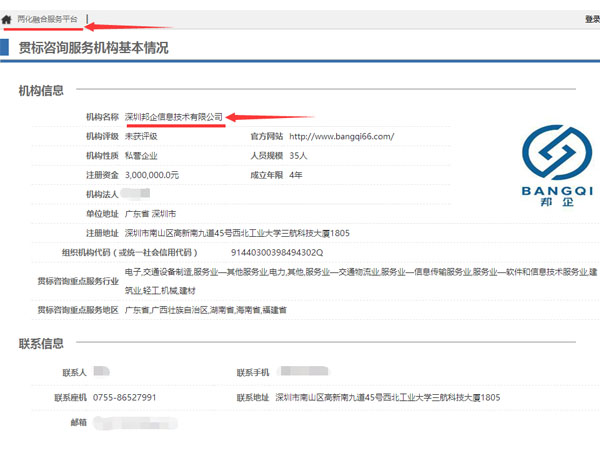Image resolution: width=600 pixels, height=450 pixels.
Task: Click the 私营企业 organization type value
Action: (141, 156)
